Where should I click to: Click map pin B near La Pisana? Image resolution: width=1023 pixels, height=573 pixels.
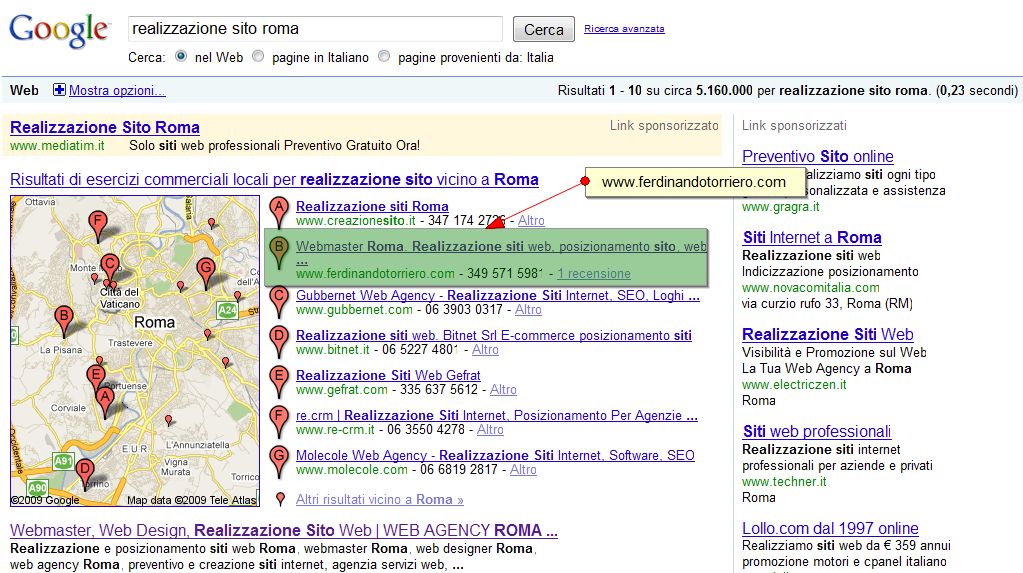(x=64, y=320)
